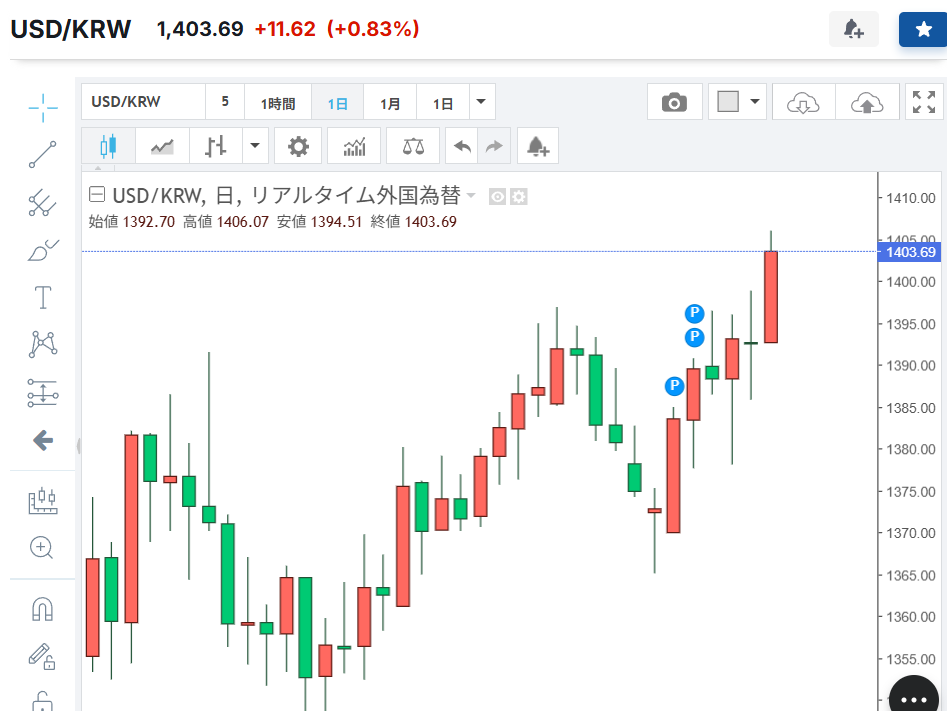Click the 始値 1392.70 open value
This screenshot has width=947, height=711.
[x=132, y=222]
